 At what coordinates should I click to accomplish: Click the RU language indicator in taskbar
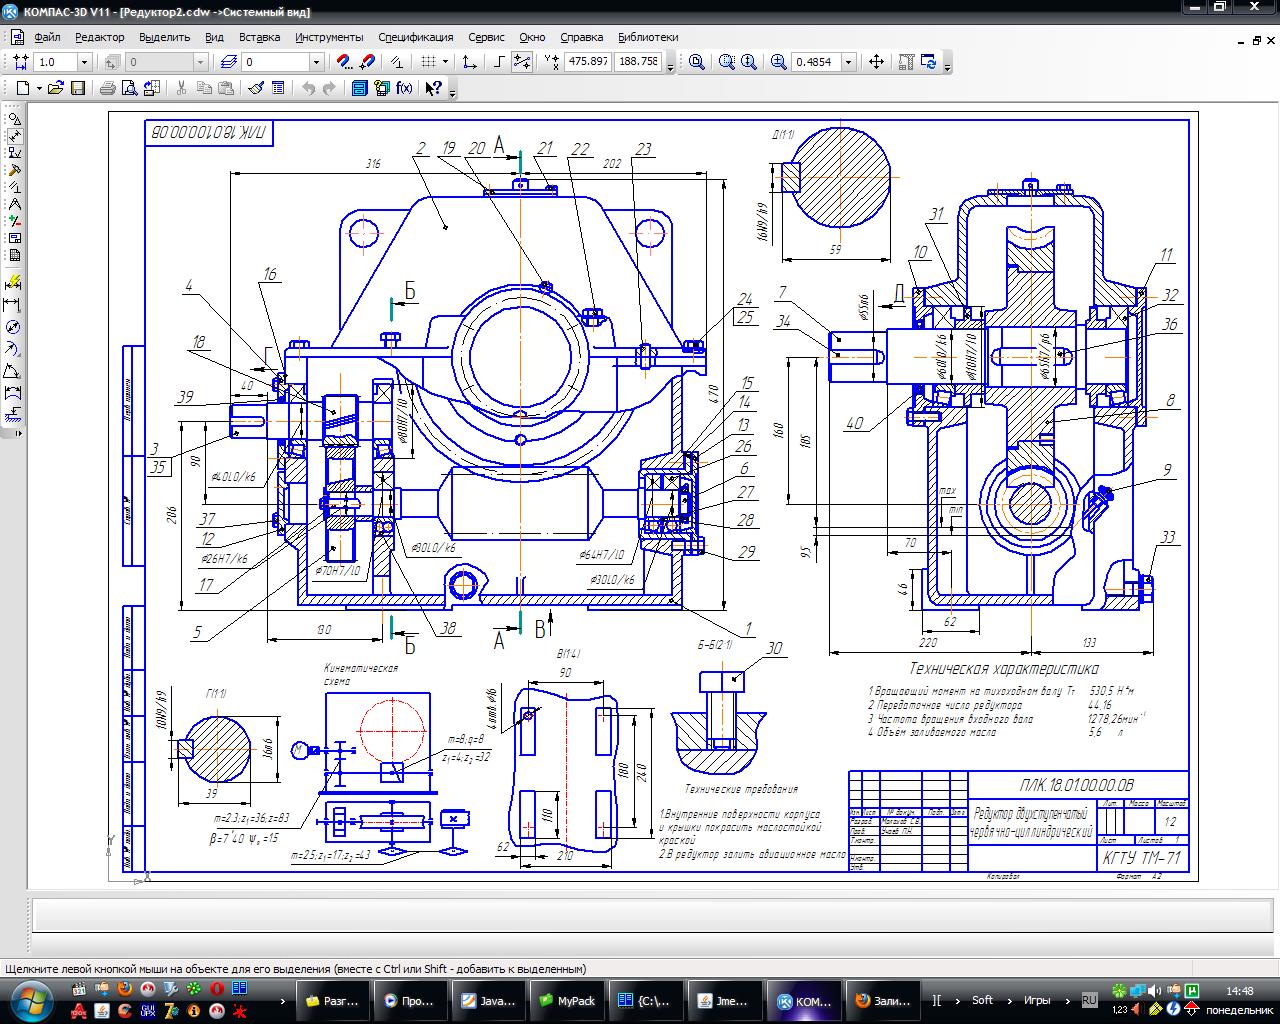(x=1089, y=999)
